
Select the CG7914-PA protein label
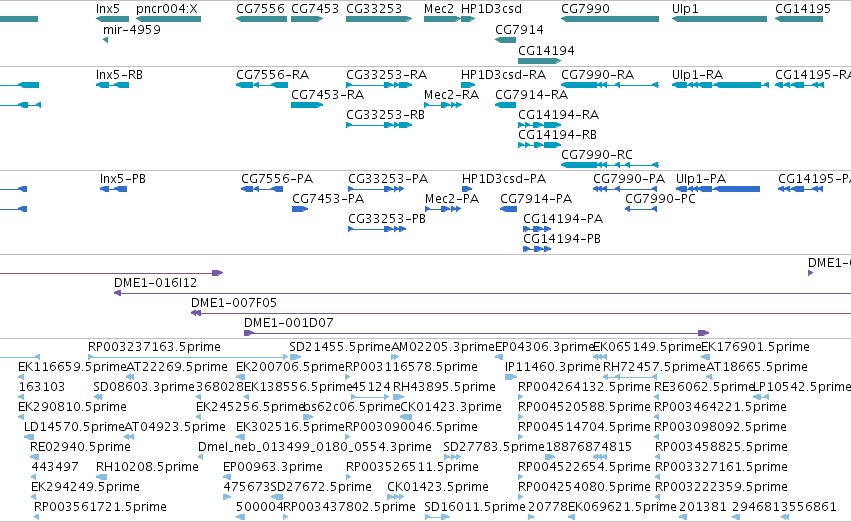(x=536, y=199)
